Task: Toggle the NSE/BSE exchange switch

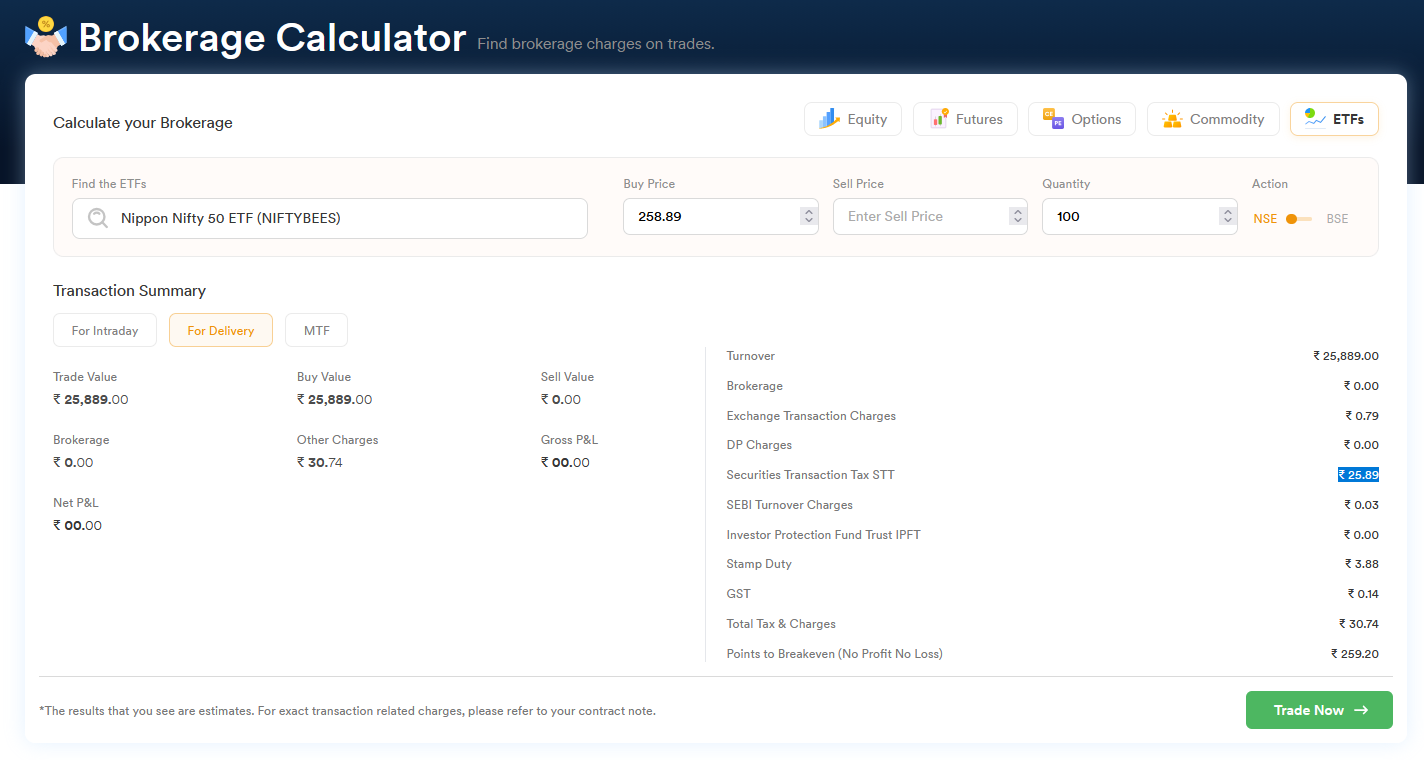Action: click(1297, 219)
